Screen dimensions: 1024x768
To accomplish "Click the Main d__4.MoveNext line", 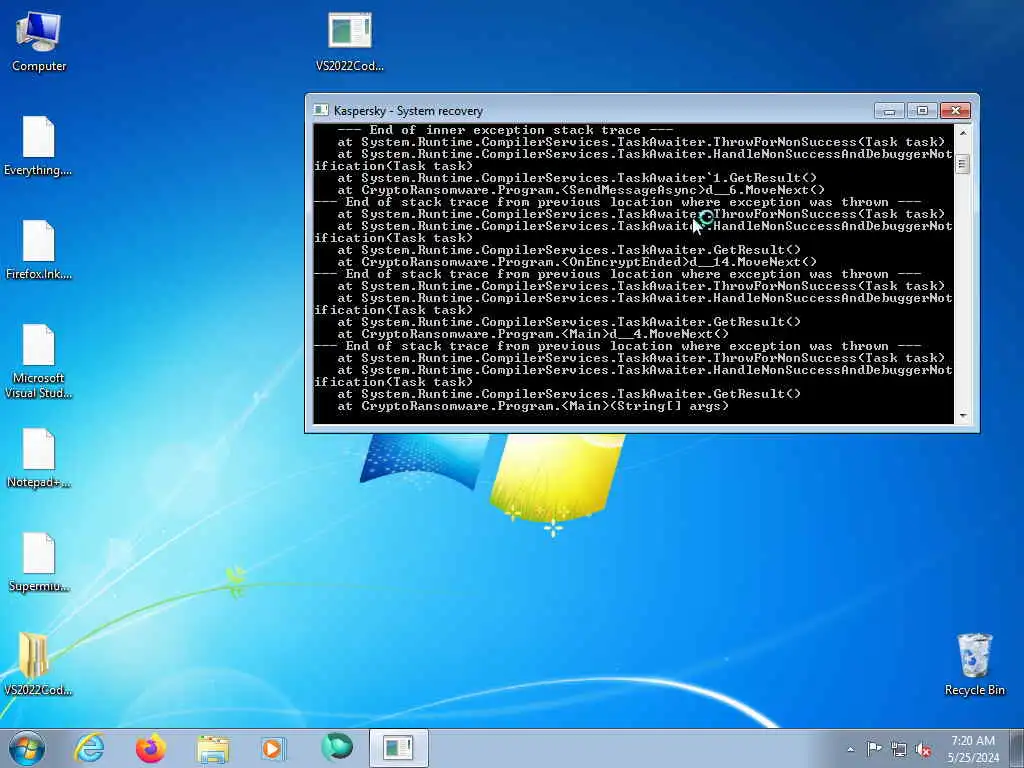I will pyautogui.click(x=533, y=334).
